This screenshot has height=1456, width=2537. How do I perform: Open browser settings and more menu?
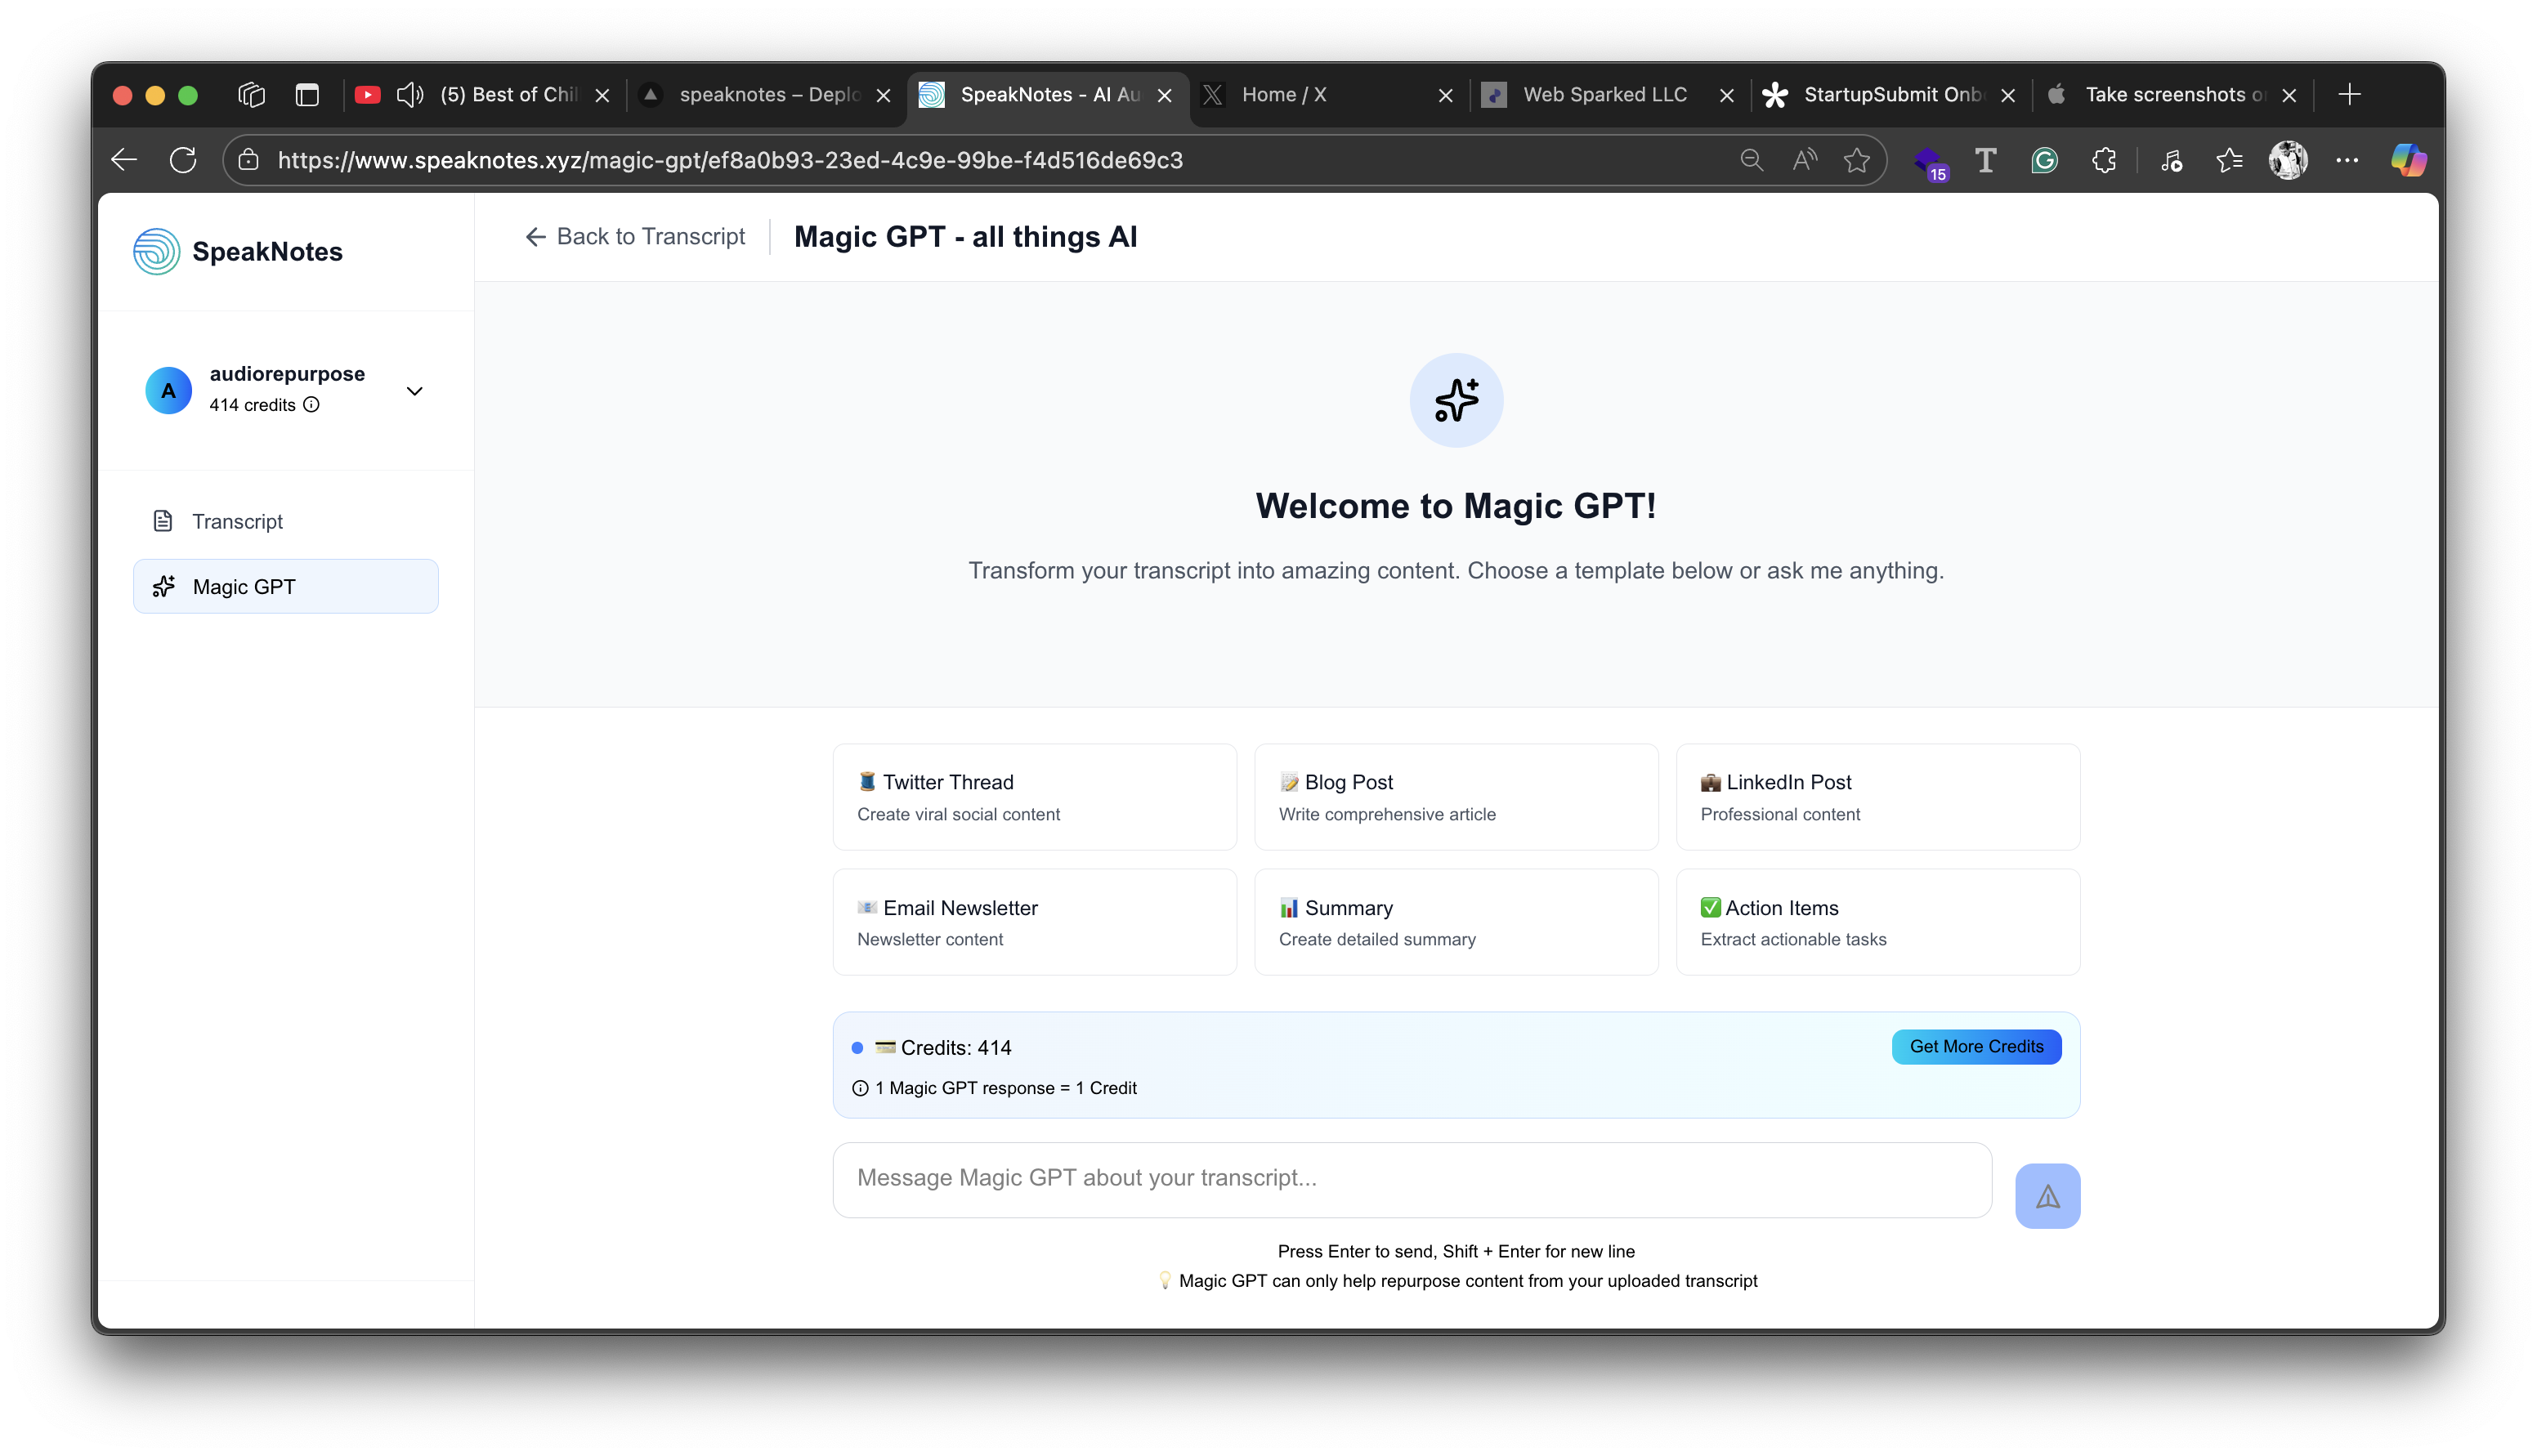point(2347,160)
